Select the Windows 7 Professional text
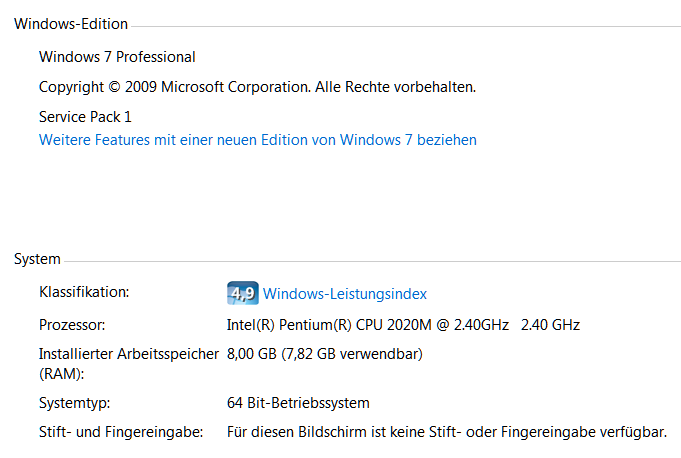 117,57
